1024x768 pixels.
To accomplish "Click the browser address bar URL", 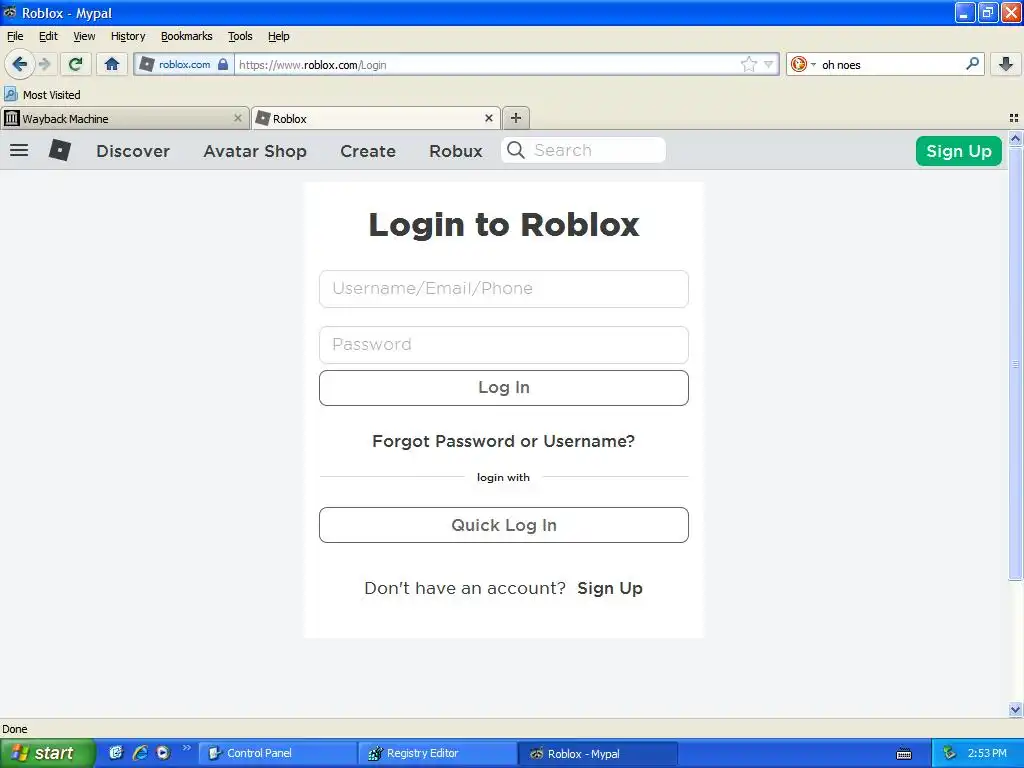I will (487, 65).
